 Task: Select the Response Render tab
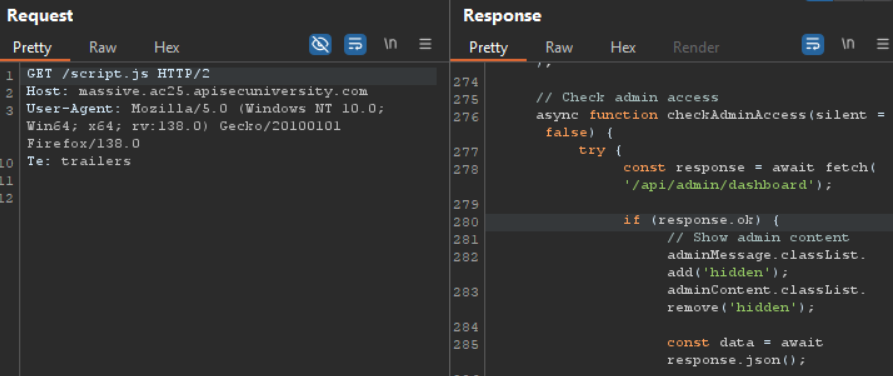(696, 47)
